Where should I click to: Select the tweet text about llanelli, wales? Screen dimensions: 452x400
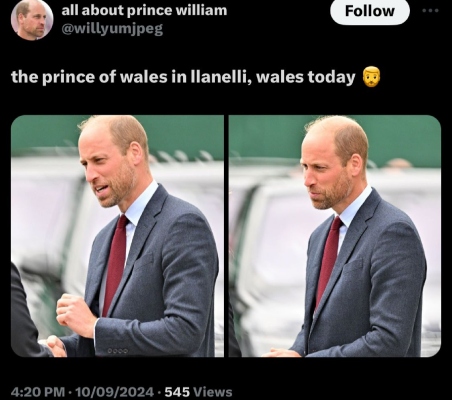click(183, 77)
